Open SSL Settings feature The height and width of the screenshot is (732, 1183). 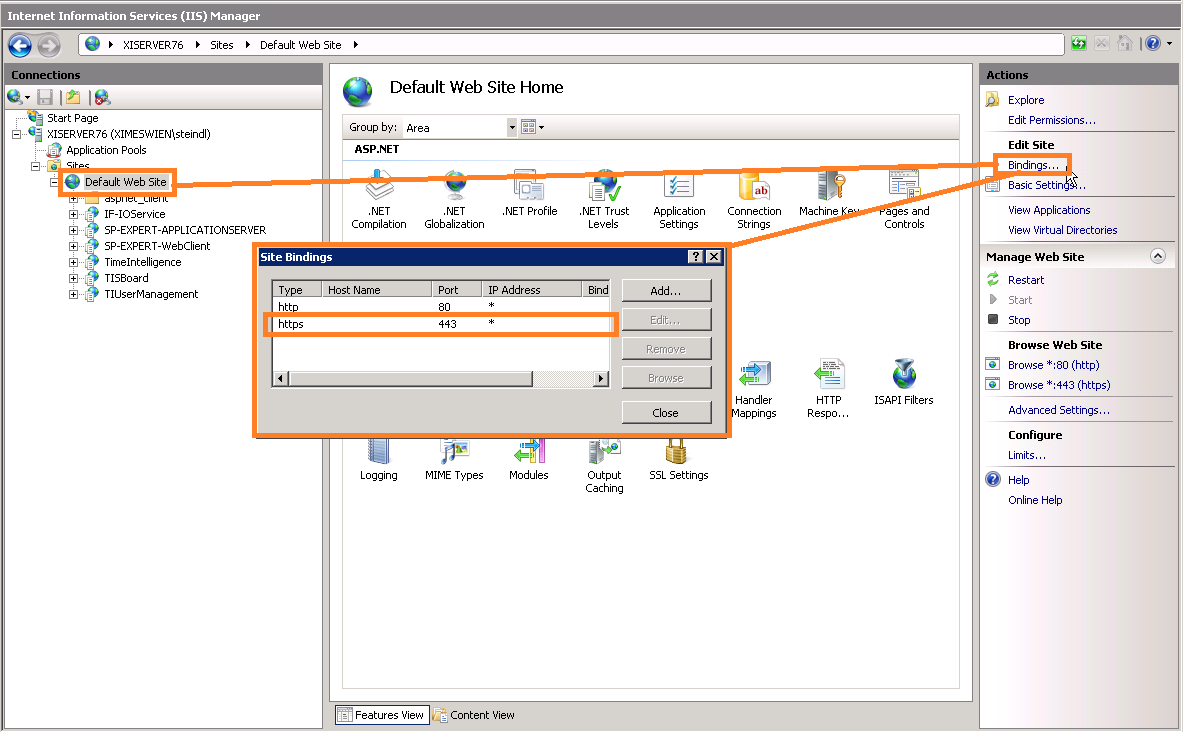[678, 460]
